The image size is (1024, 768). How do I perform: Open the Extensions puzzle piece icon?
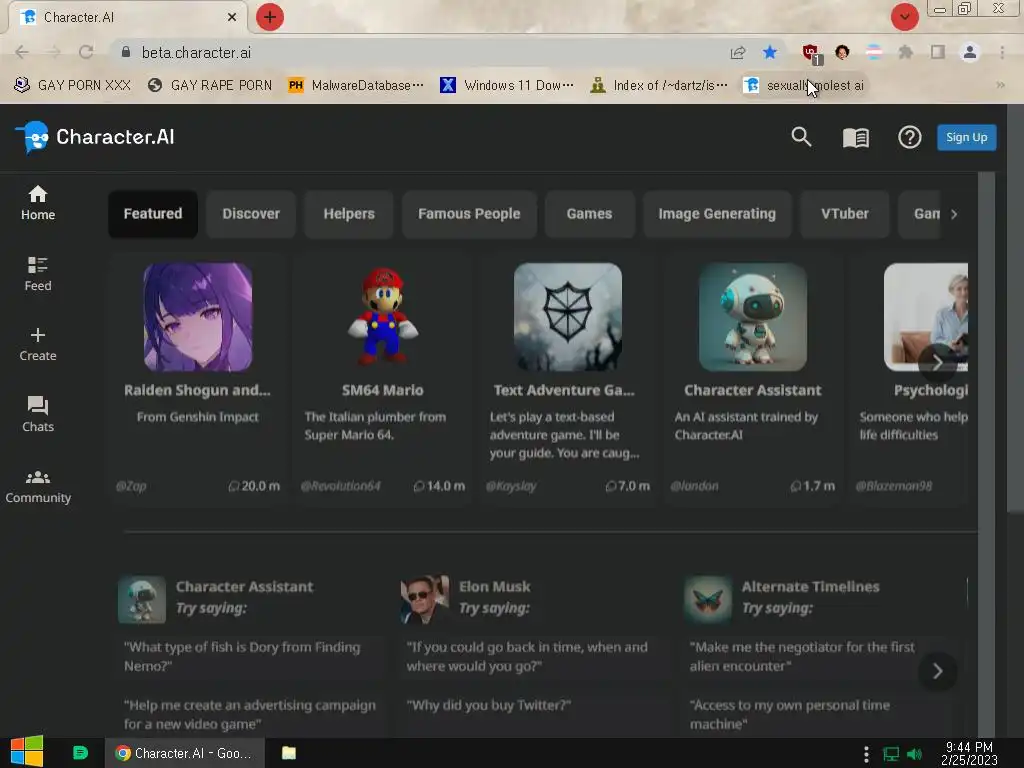906,52
